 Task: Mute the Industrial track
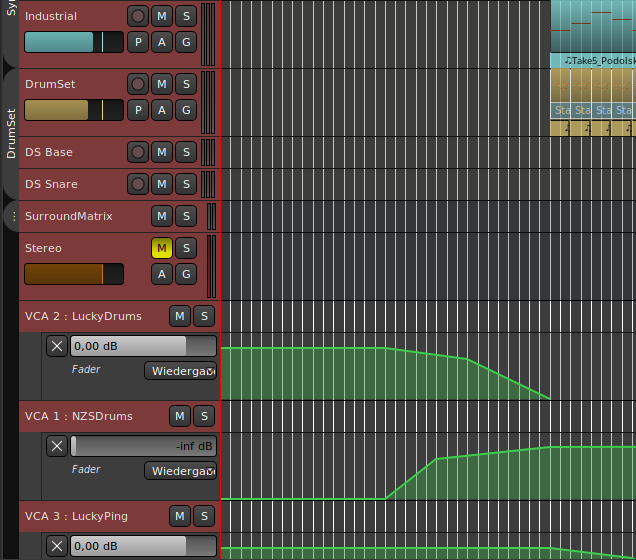point(162,16)
